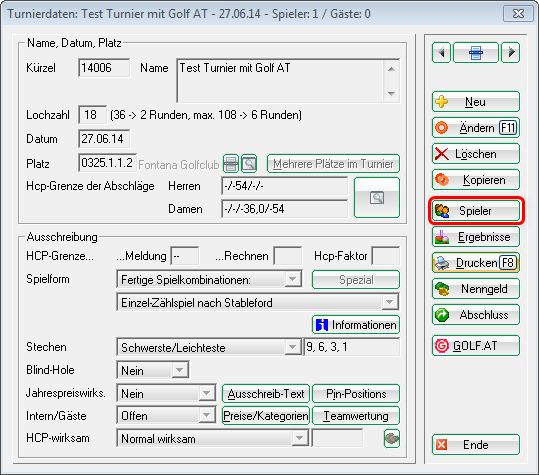This screenshot has height=475, width=539.
Task: Expand the Spielform Fertige Spielkombinationen dropdown
Action: tap(293, 279)
